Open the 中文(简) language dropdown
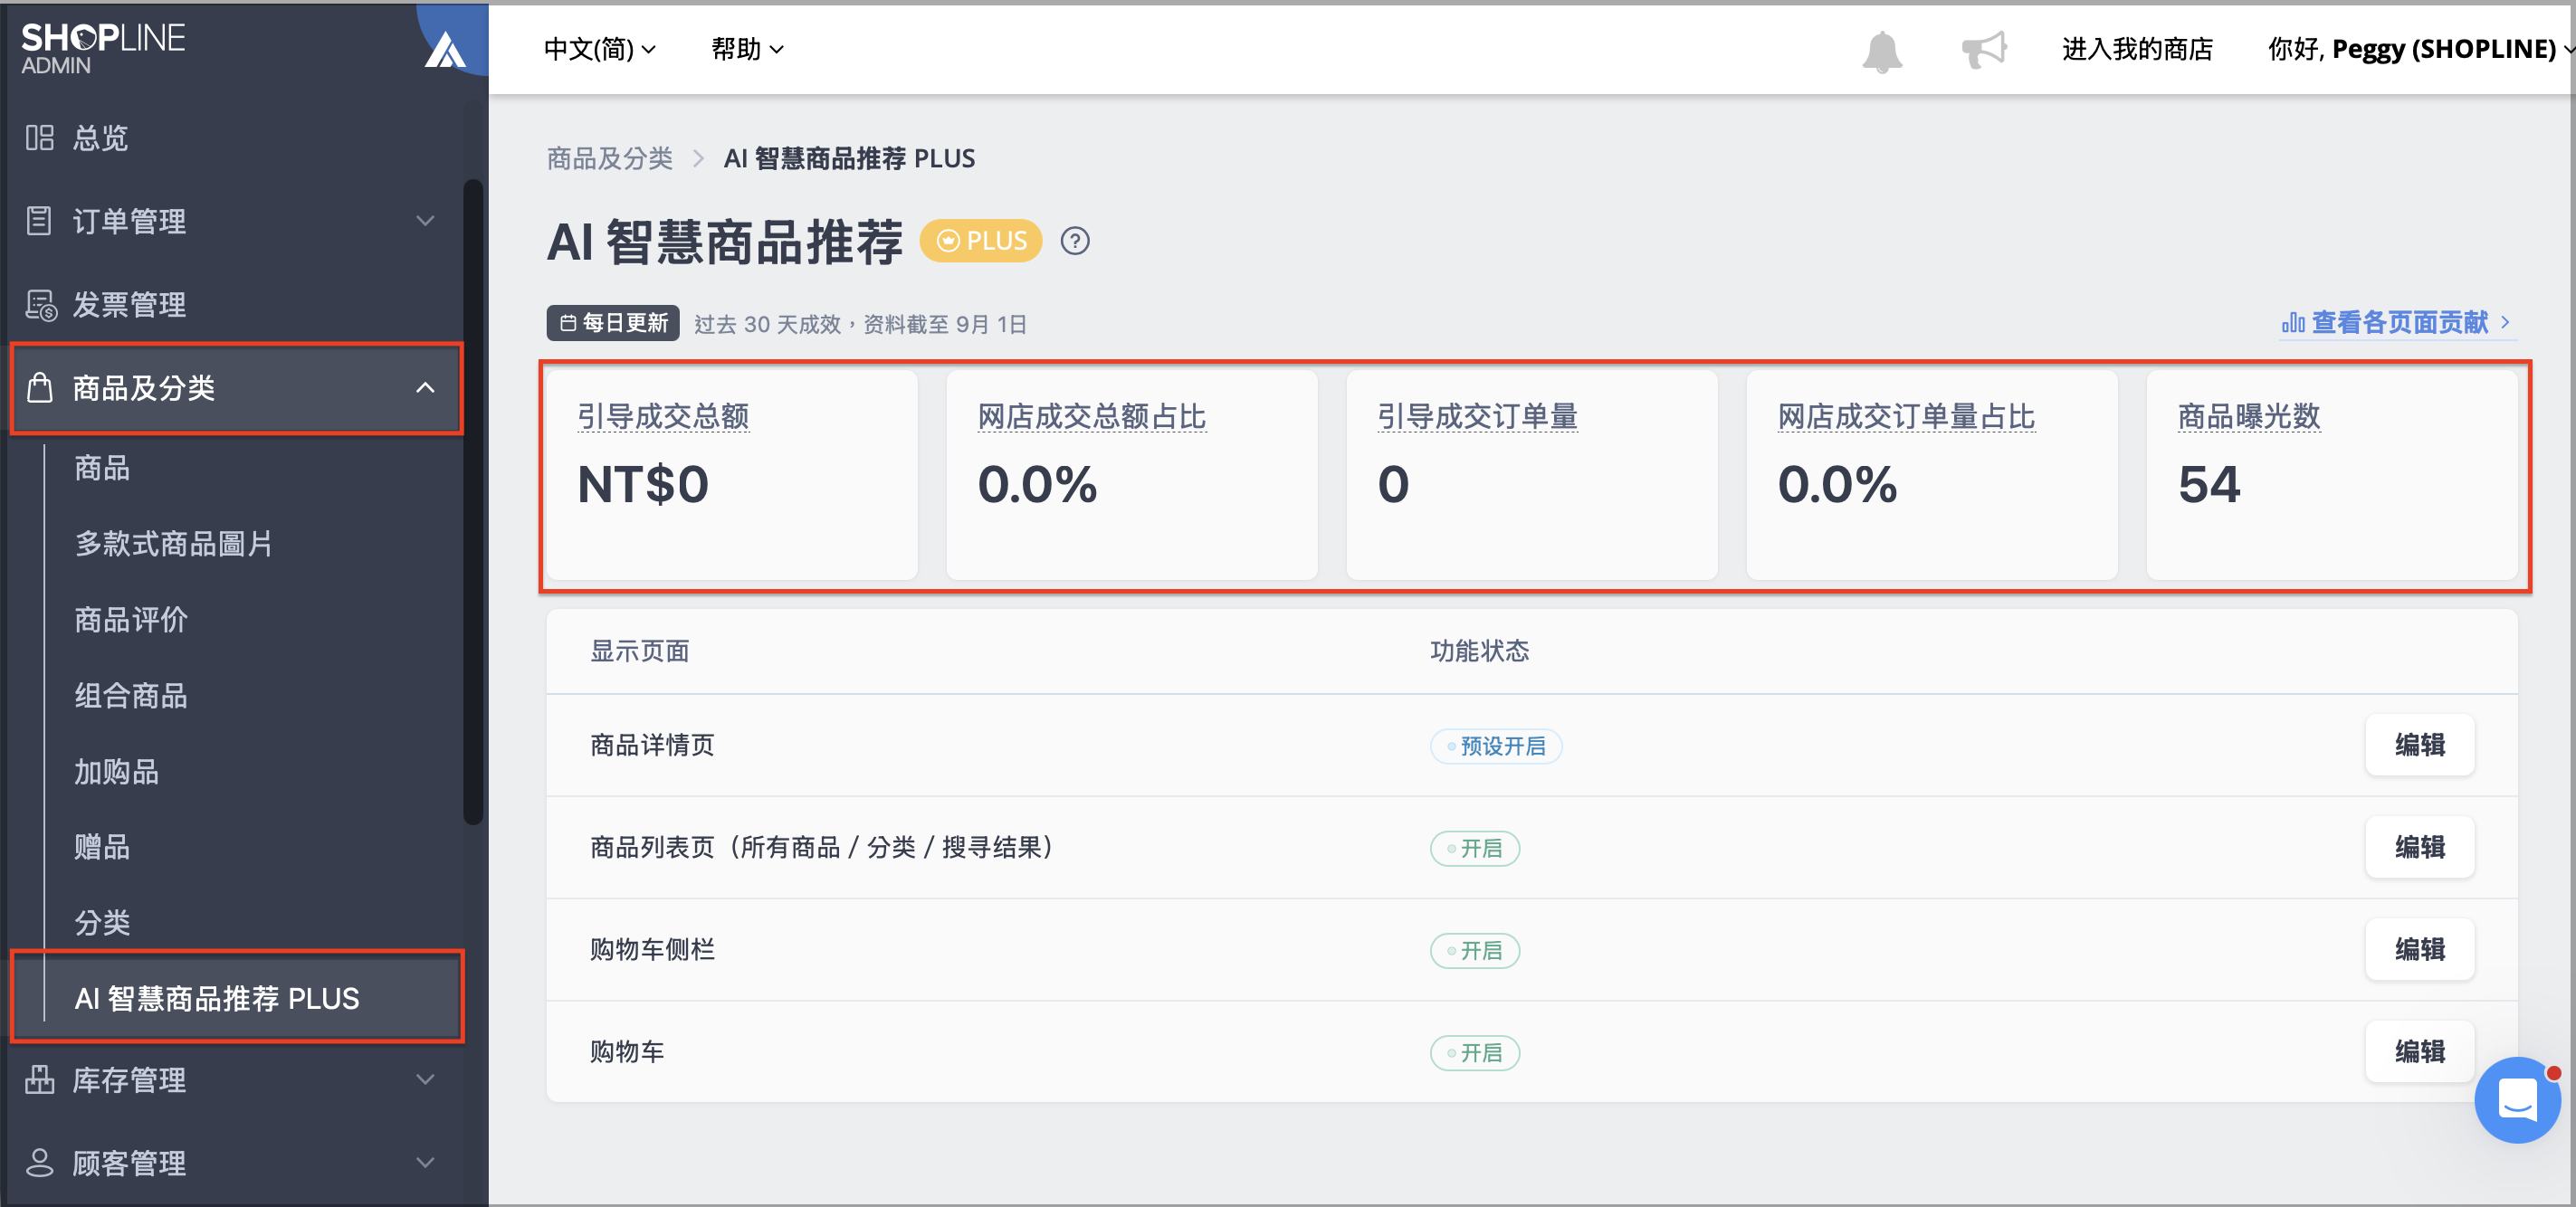2576x1207 pixels. tap(598, 49)
